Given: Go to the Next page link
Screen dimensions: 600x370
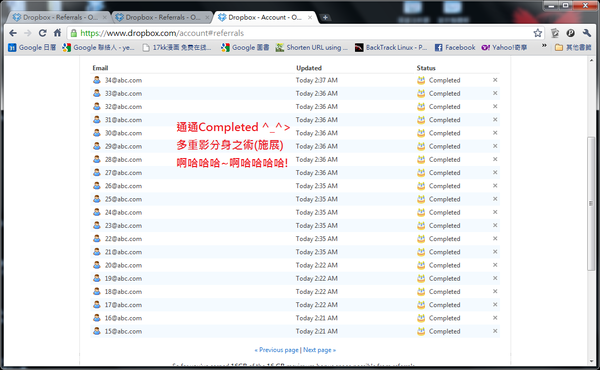Looking at the screenshot, I should (x=319, y=350).
